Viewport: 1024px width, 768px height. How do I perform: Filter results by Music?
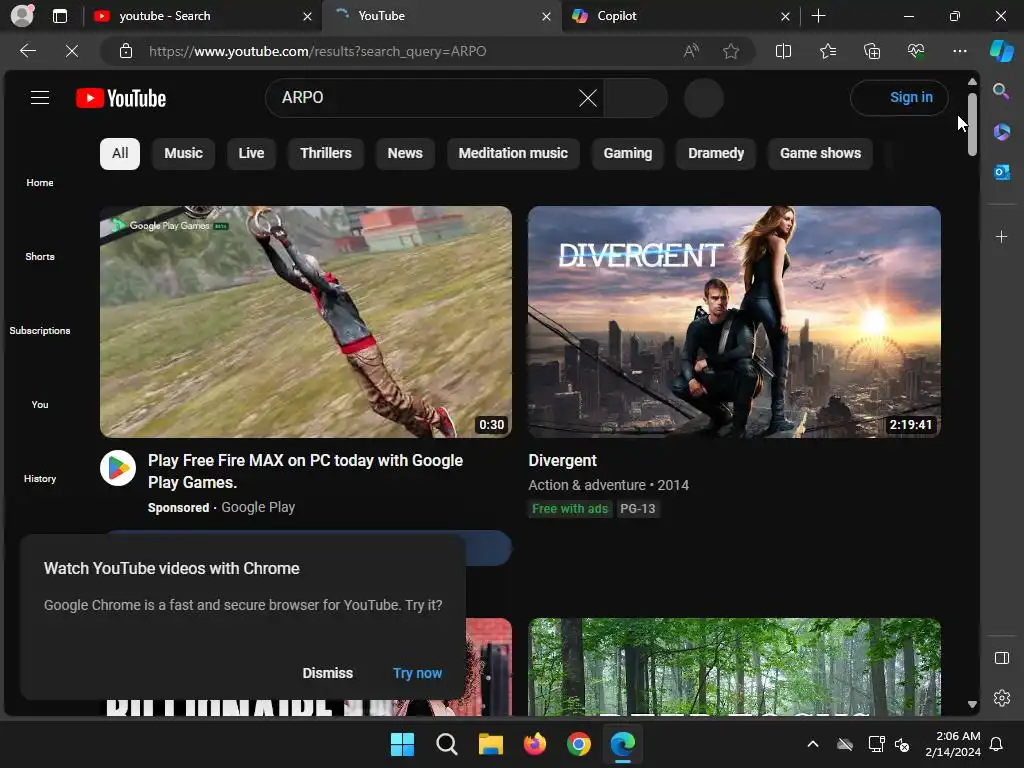pyautogui.click(x=184, y=153)
